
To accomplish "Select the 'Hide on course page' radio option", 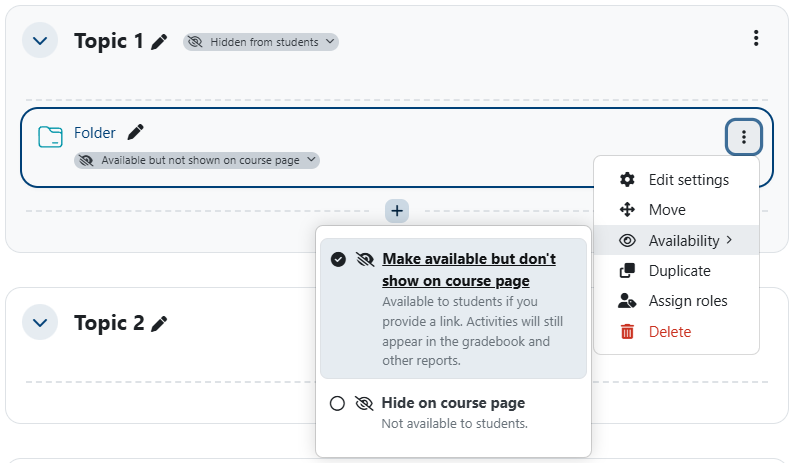I will click(x=337, y=404).
